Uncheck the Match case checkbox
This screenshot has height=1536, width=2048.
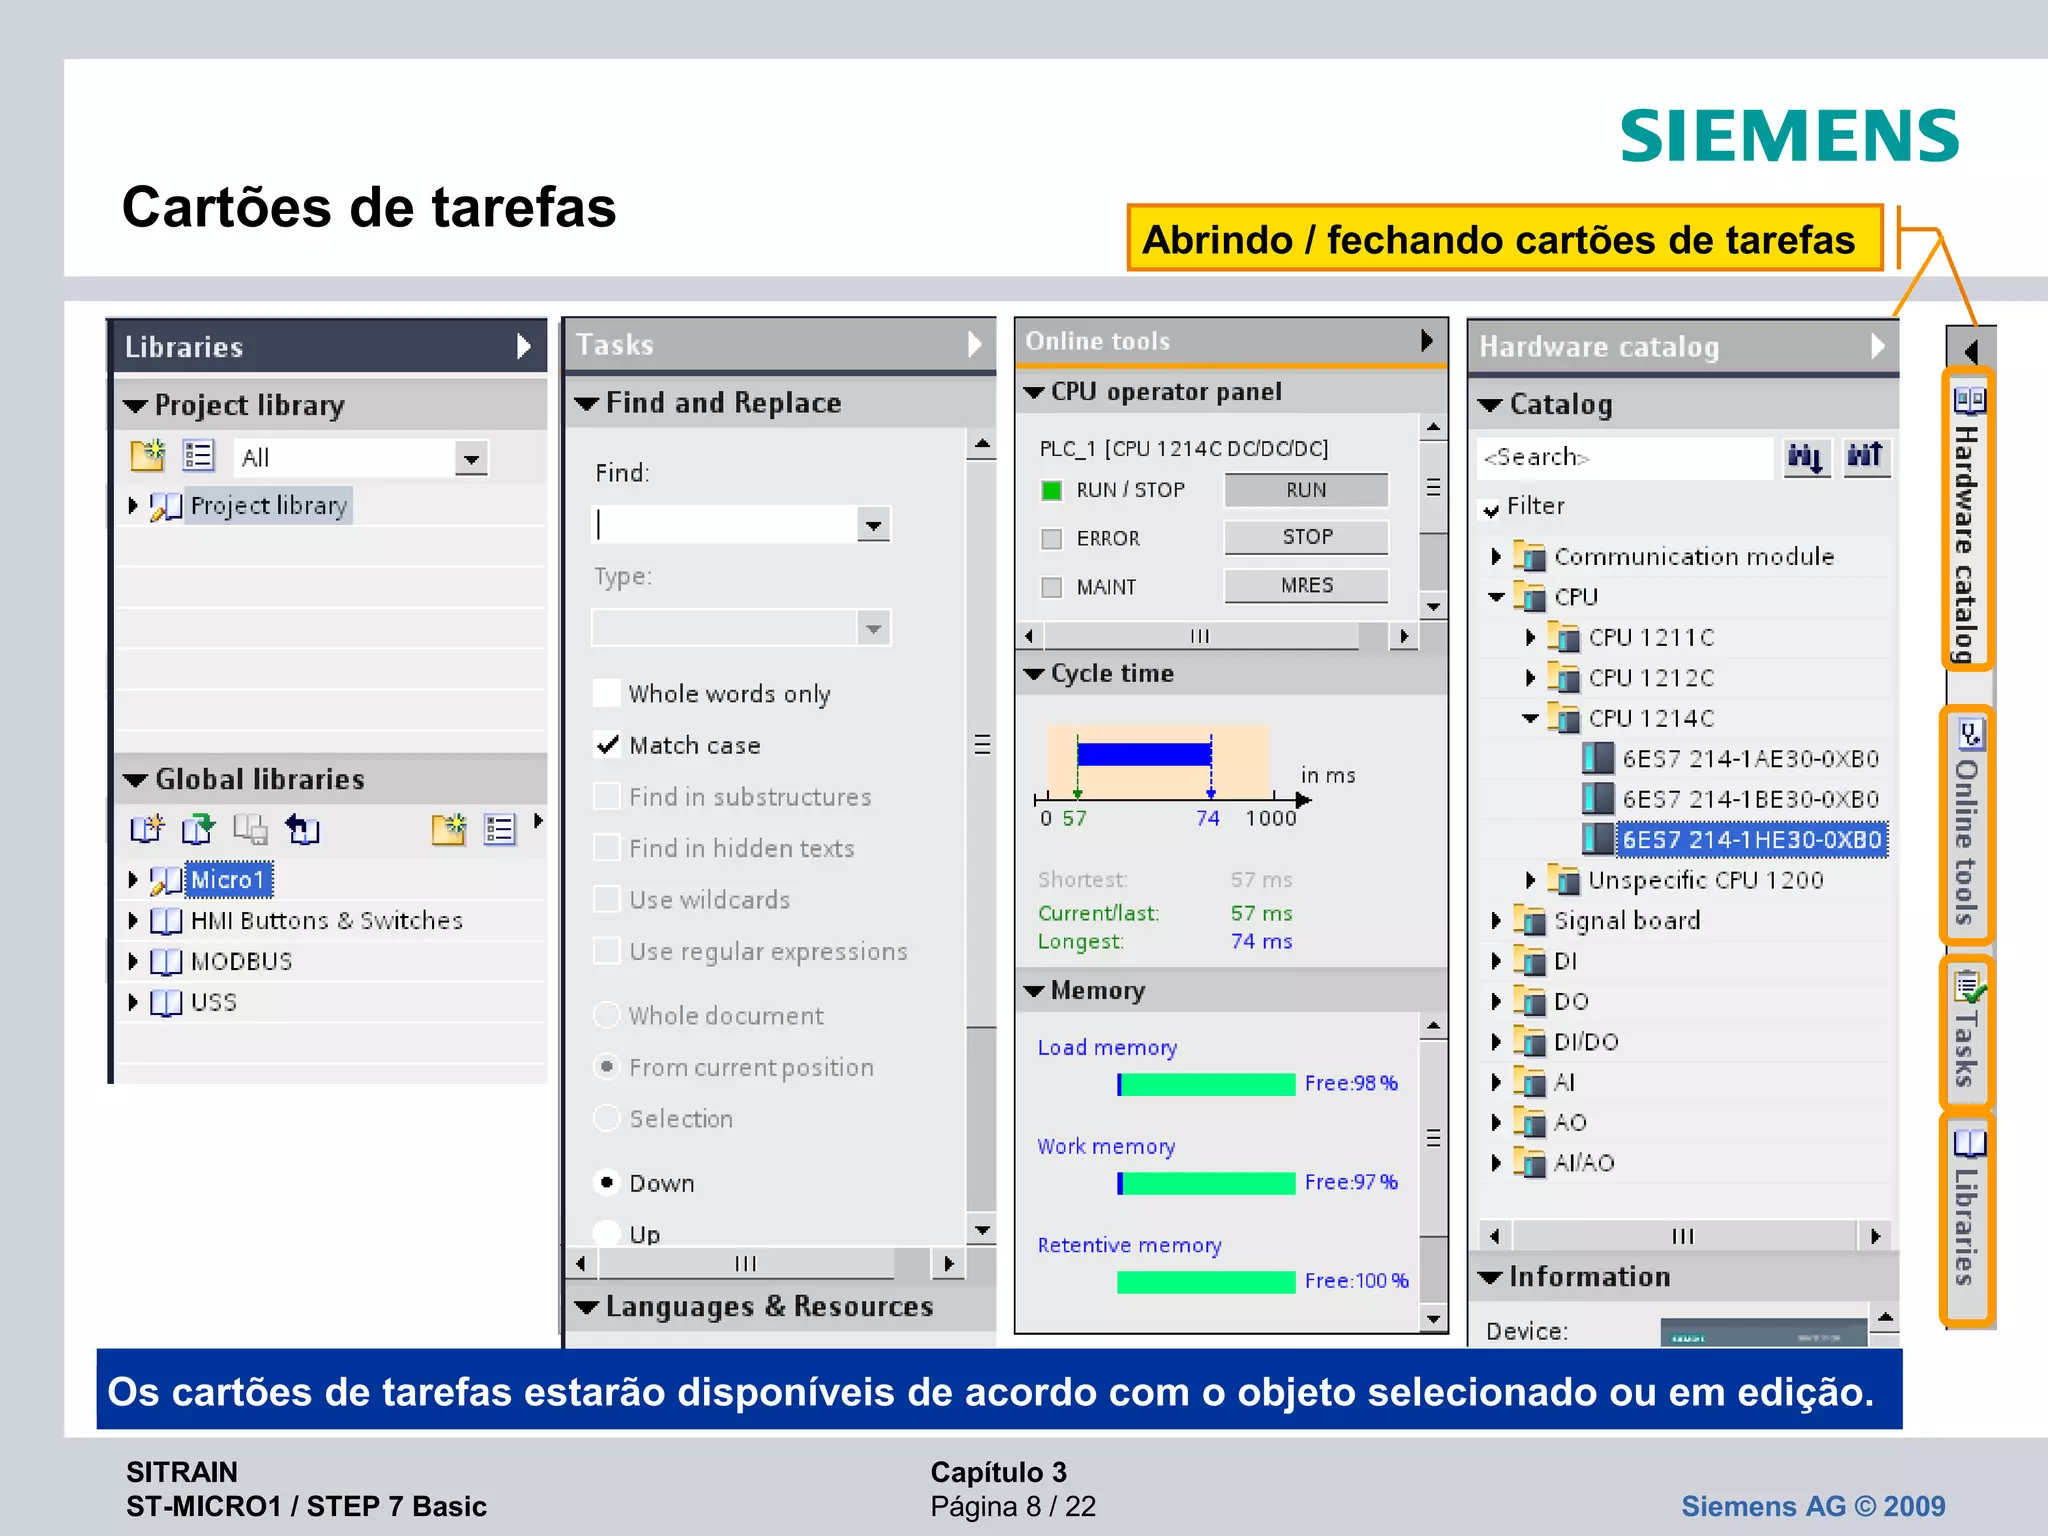607,745
